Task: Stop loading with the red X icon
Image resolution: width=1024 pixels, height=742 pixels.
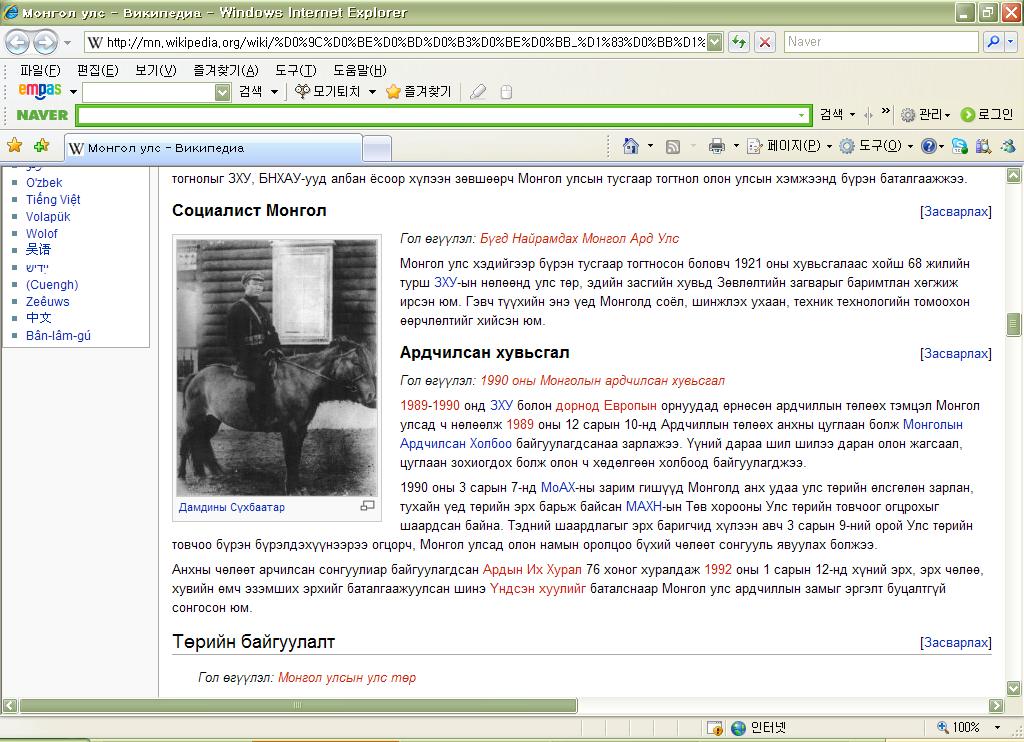Action: pos(765,42)
